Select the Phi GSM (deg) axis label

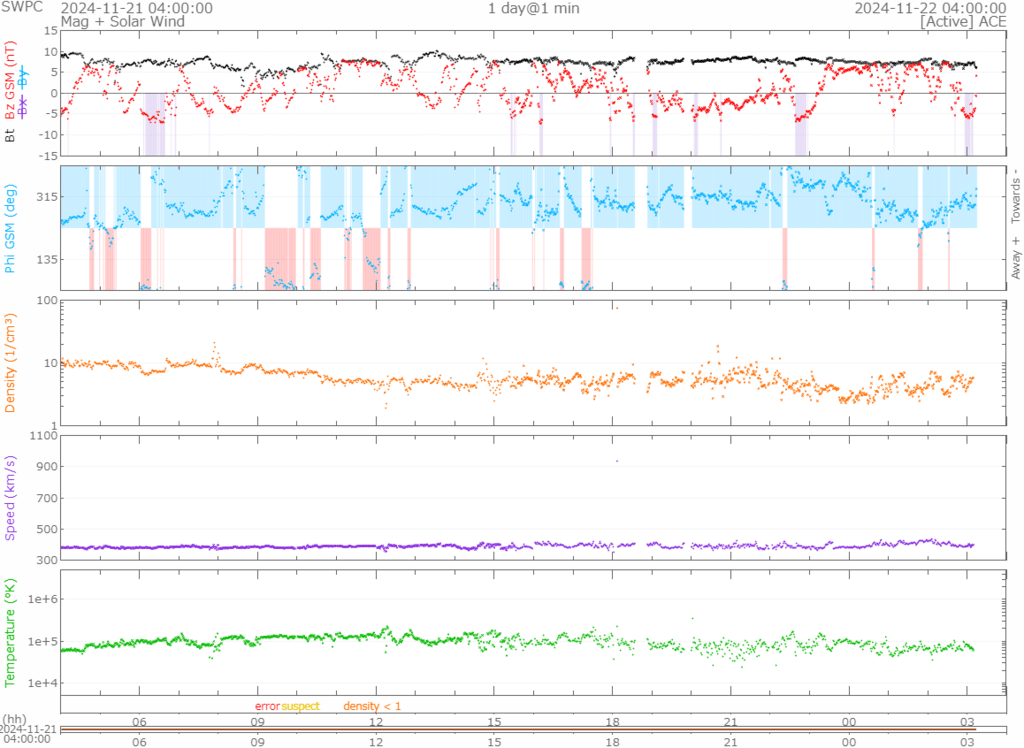tap(11, 228)
